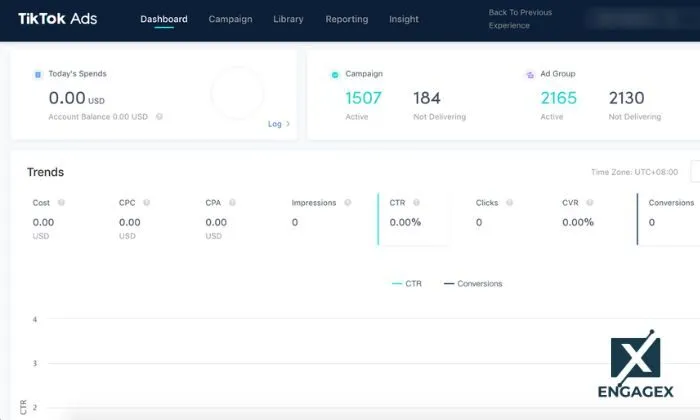This screenshot has height=420, width=700.
Task: Toggle the CTR series in chart legend
Action: [406, 284]
